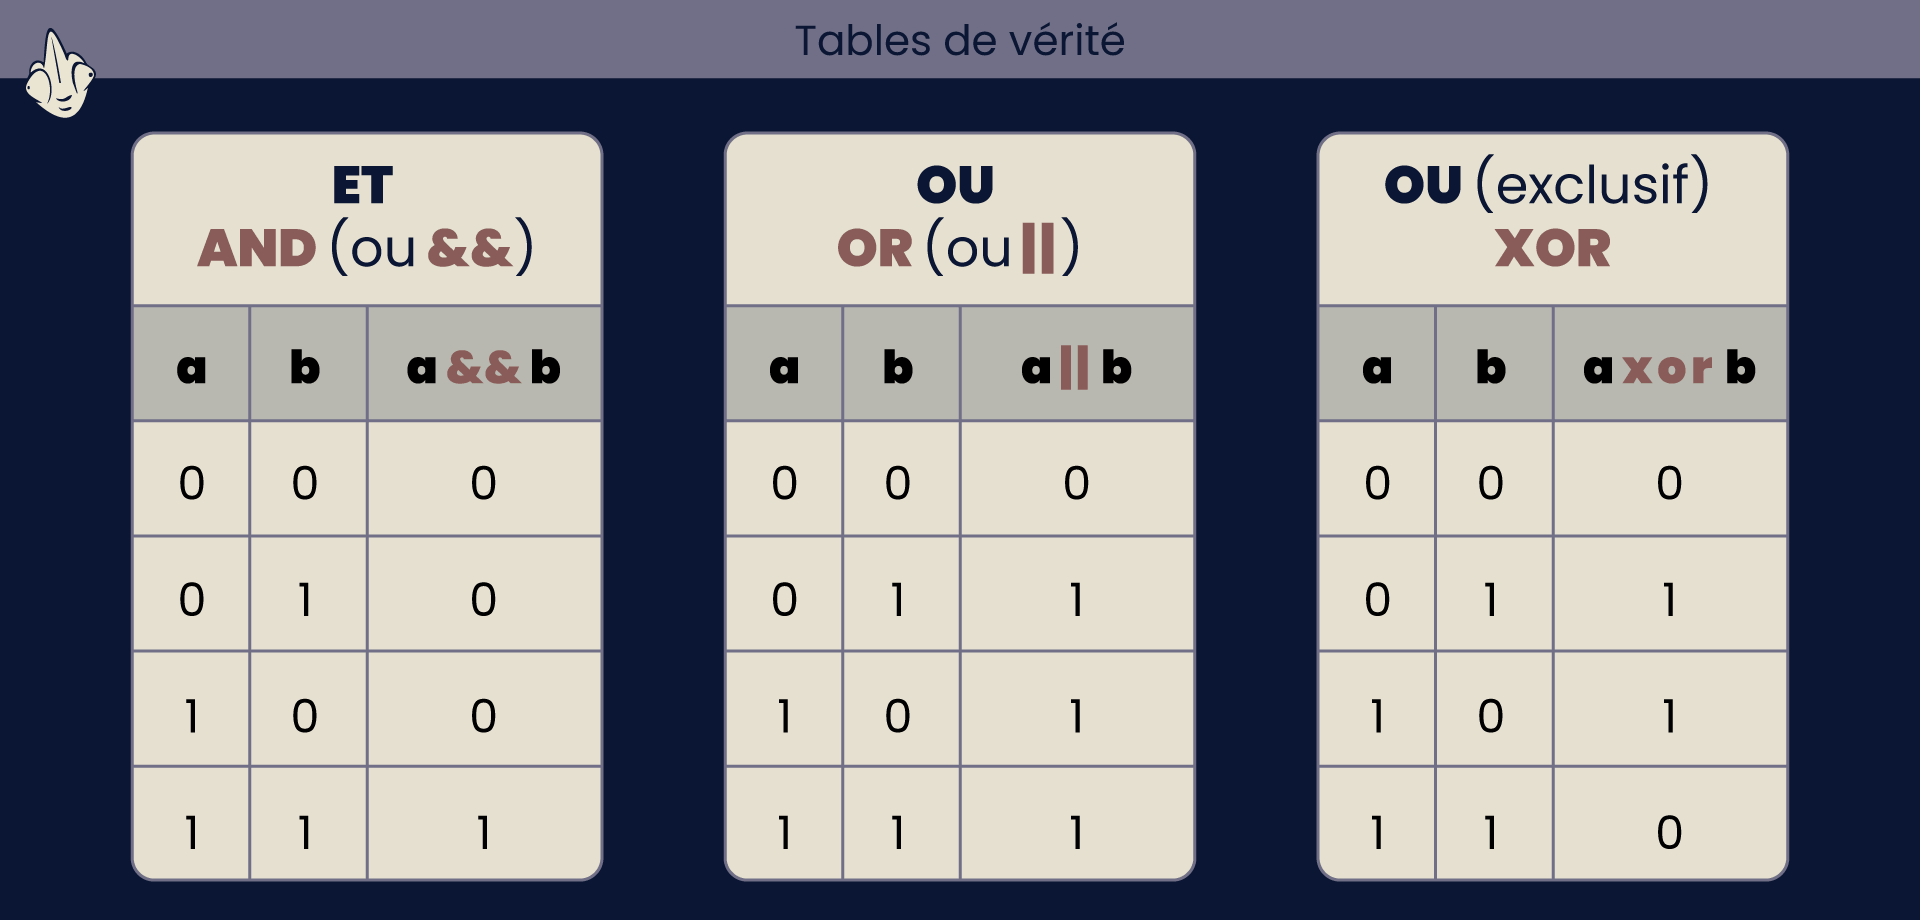Select the OU OR table header
The image size is (1920, 920).
click(960, 219)
